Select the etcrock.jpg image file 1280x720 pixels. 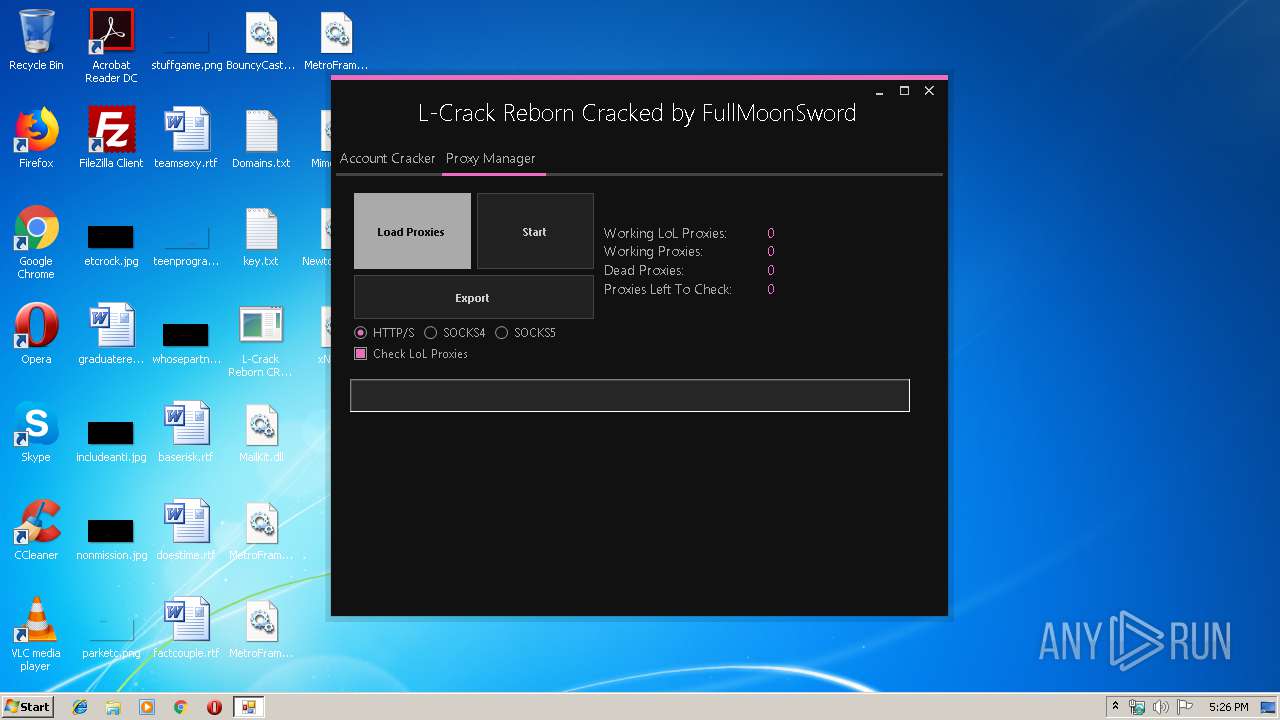pos(111,243)
